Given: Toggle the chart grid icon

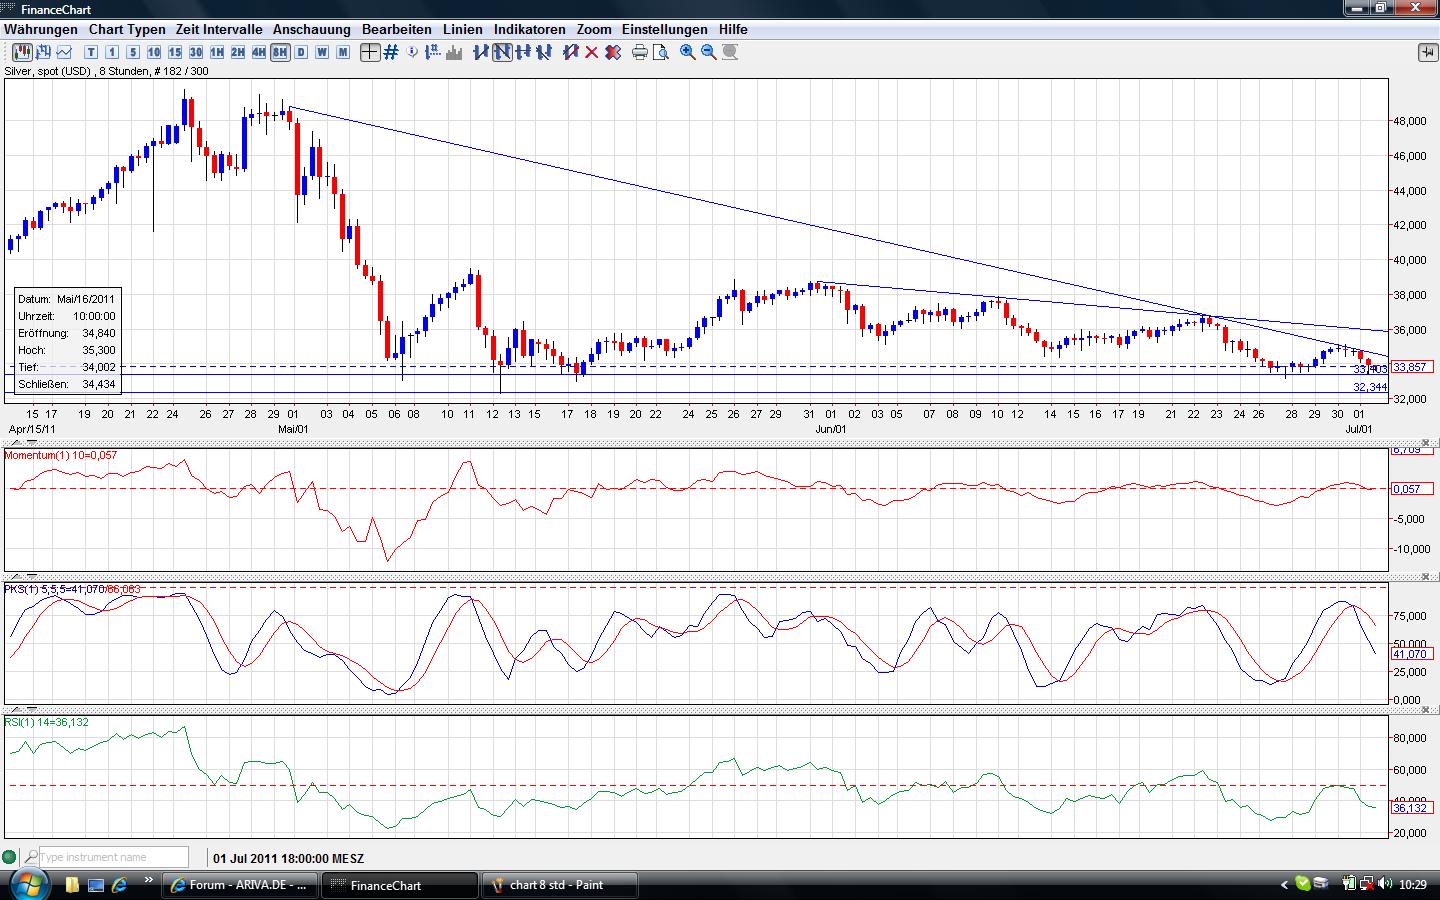Looking at the screenshot, I should point(391,52).
